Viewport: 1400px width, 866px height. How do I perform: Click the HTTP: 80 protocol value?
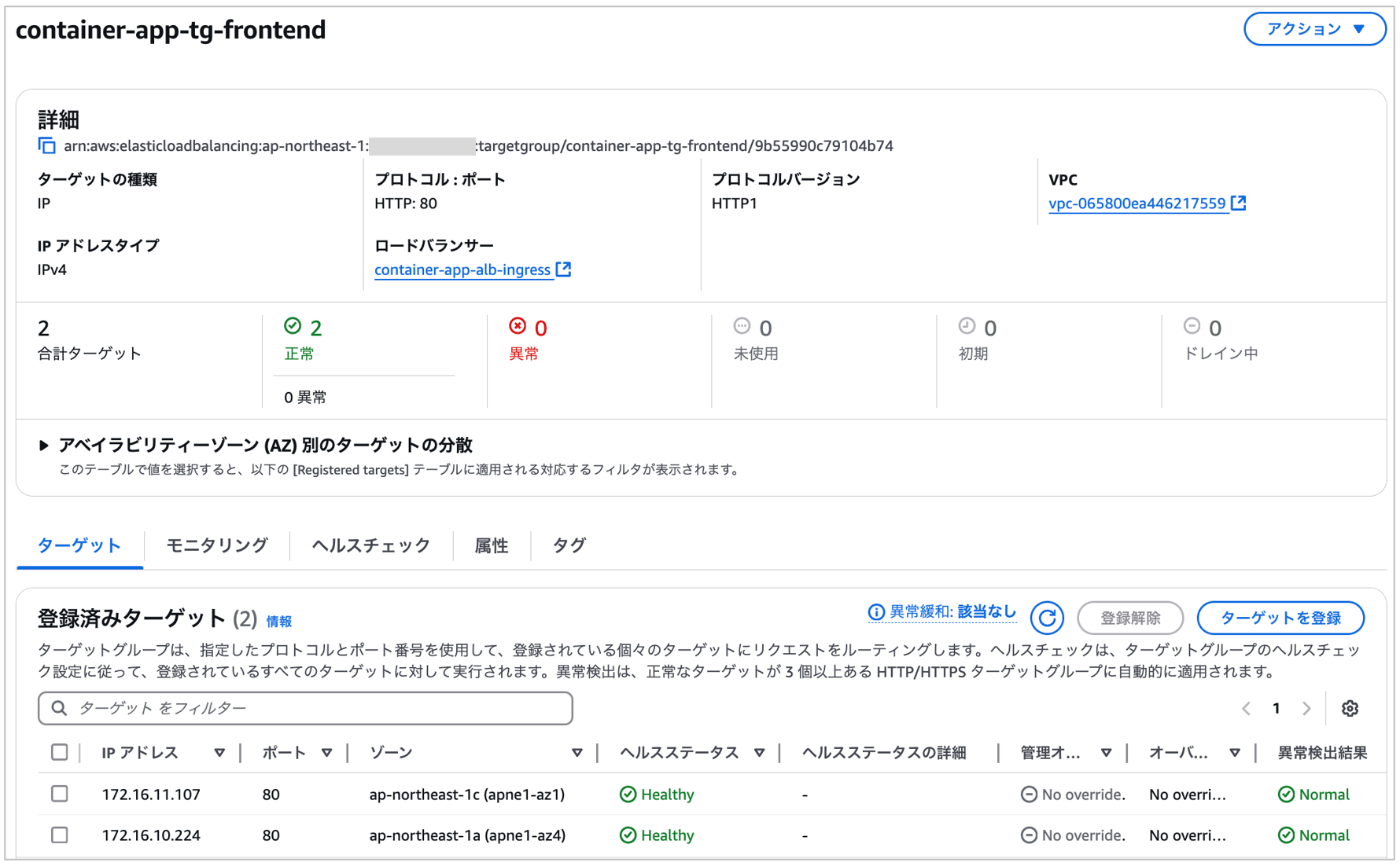tap(405, 203)
